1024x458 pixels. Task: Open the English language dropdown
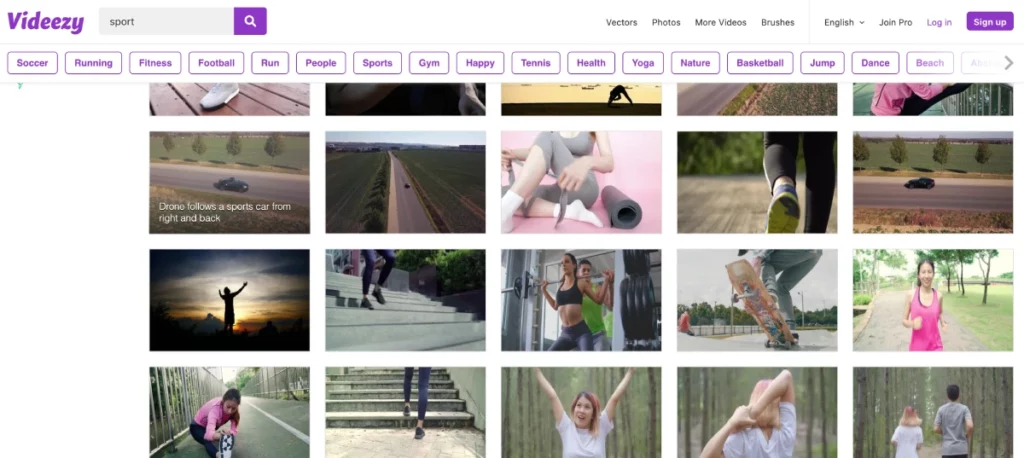(844, 22)
